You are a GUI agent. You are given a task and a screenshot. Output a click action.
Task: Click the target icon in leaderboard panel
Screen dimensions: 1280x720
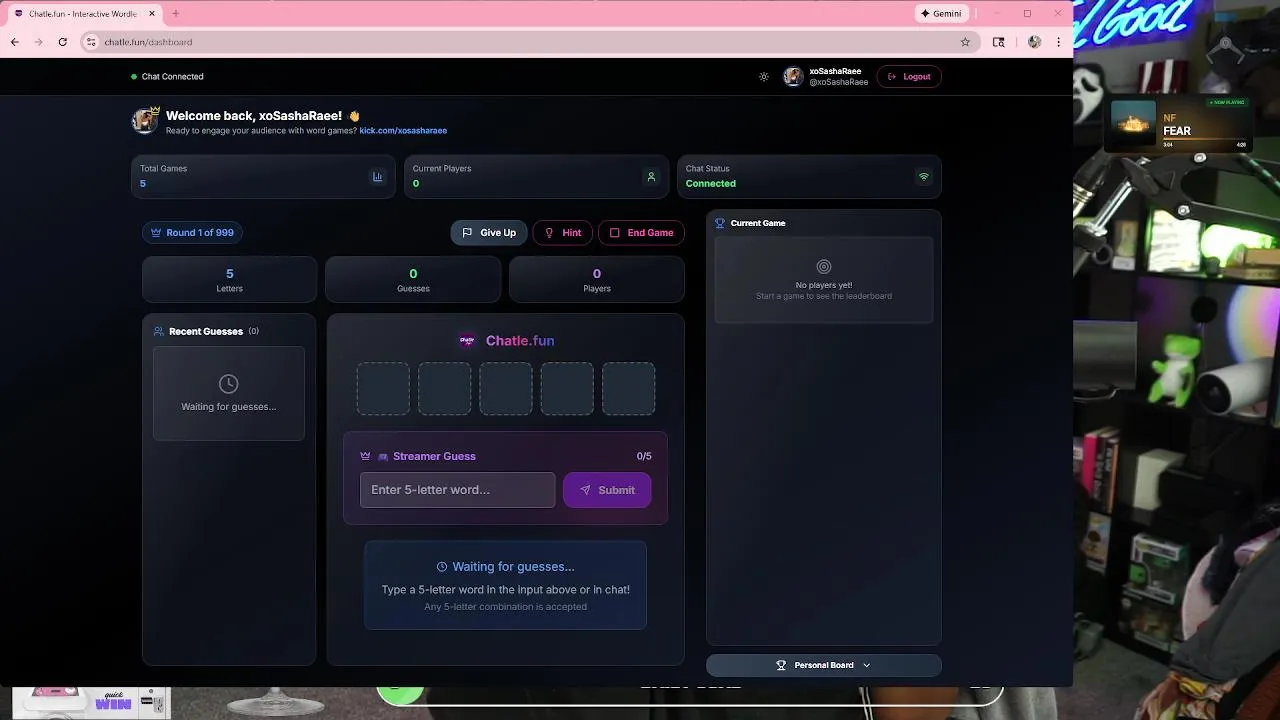[824, 267]
